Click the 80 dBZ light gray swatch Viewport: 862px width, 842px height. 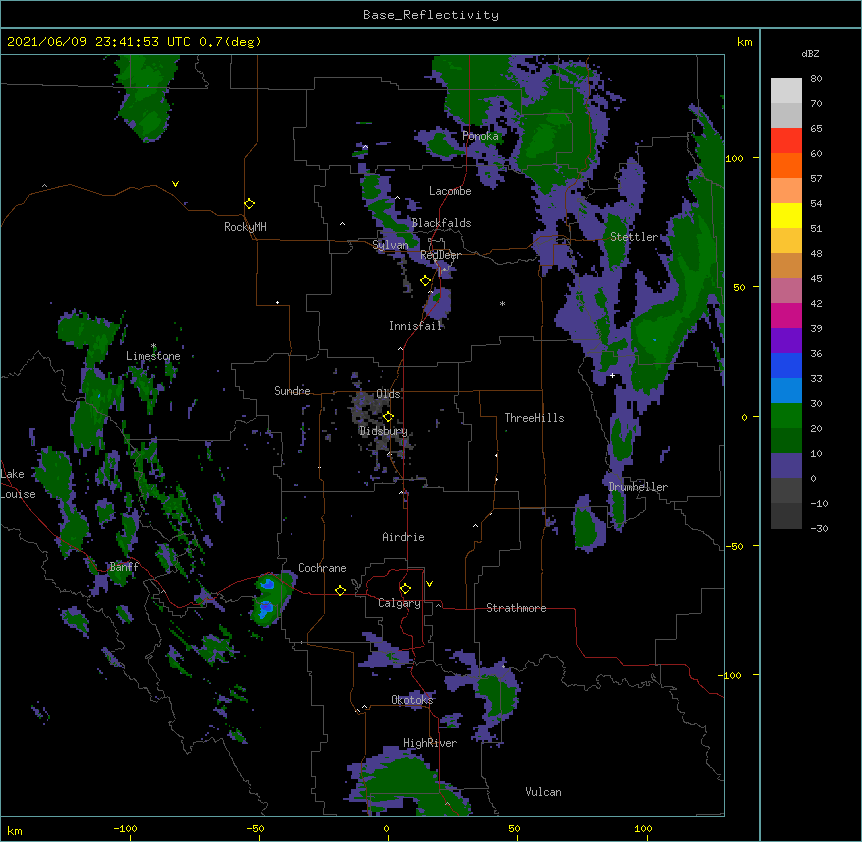point(786,91)
